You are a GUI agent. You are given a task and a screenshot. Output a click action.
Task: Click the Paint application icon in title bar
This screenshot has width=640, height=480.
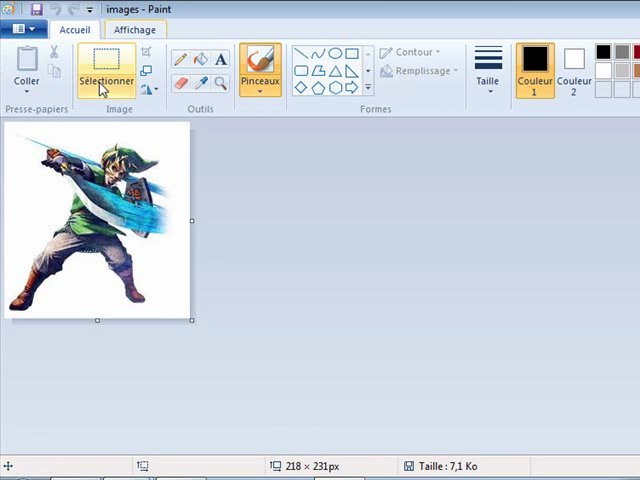[8, 9]
